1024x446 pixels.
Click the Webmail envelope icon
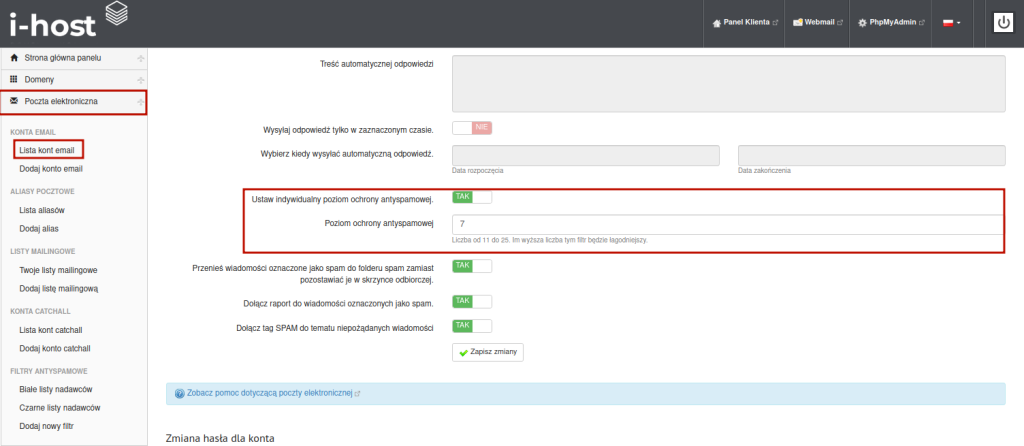point(797,23)
